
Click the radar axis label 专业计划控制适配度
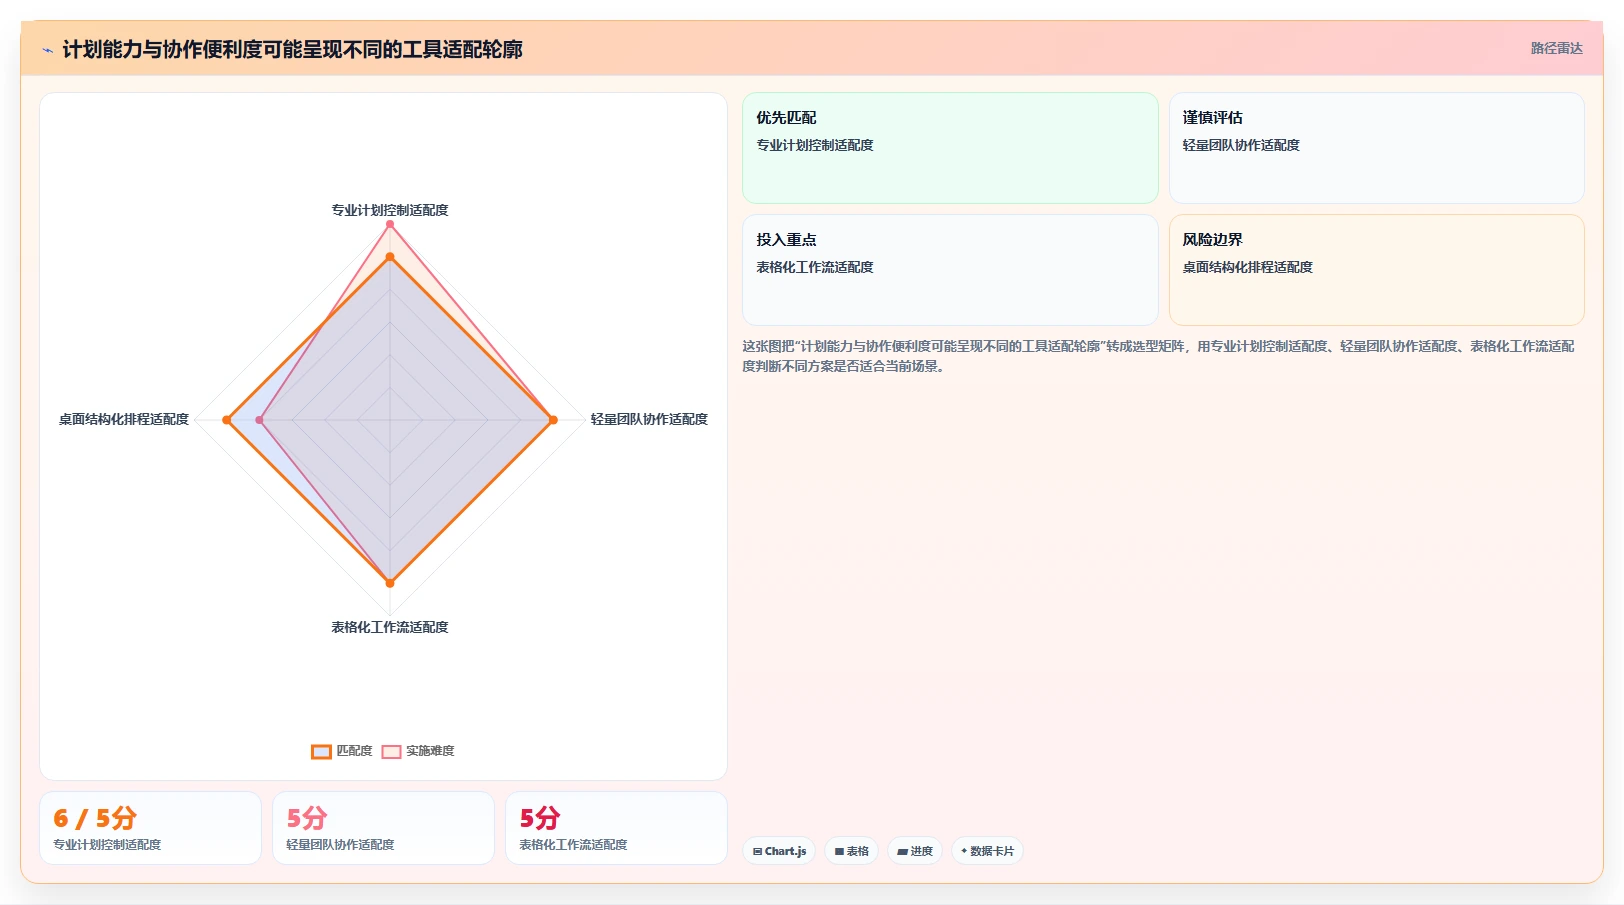[x=390, y=210]
